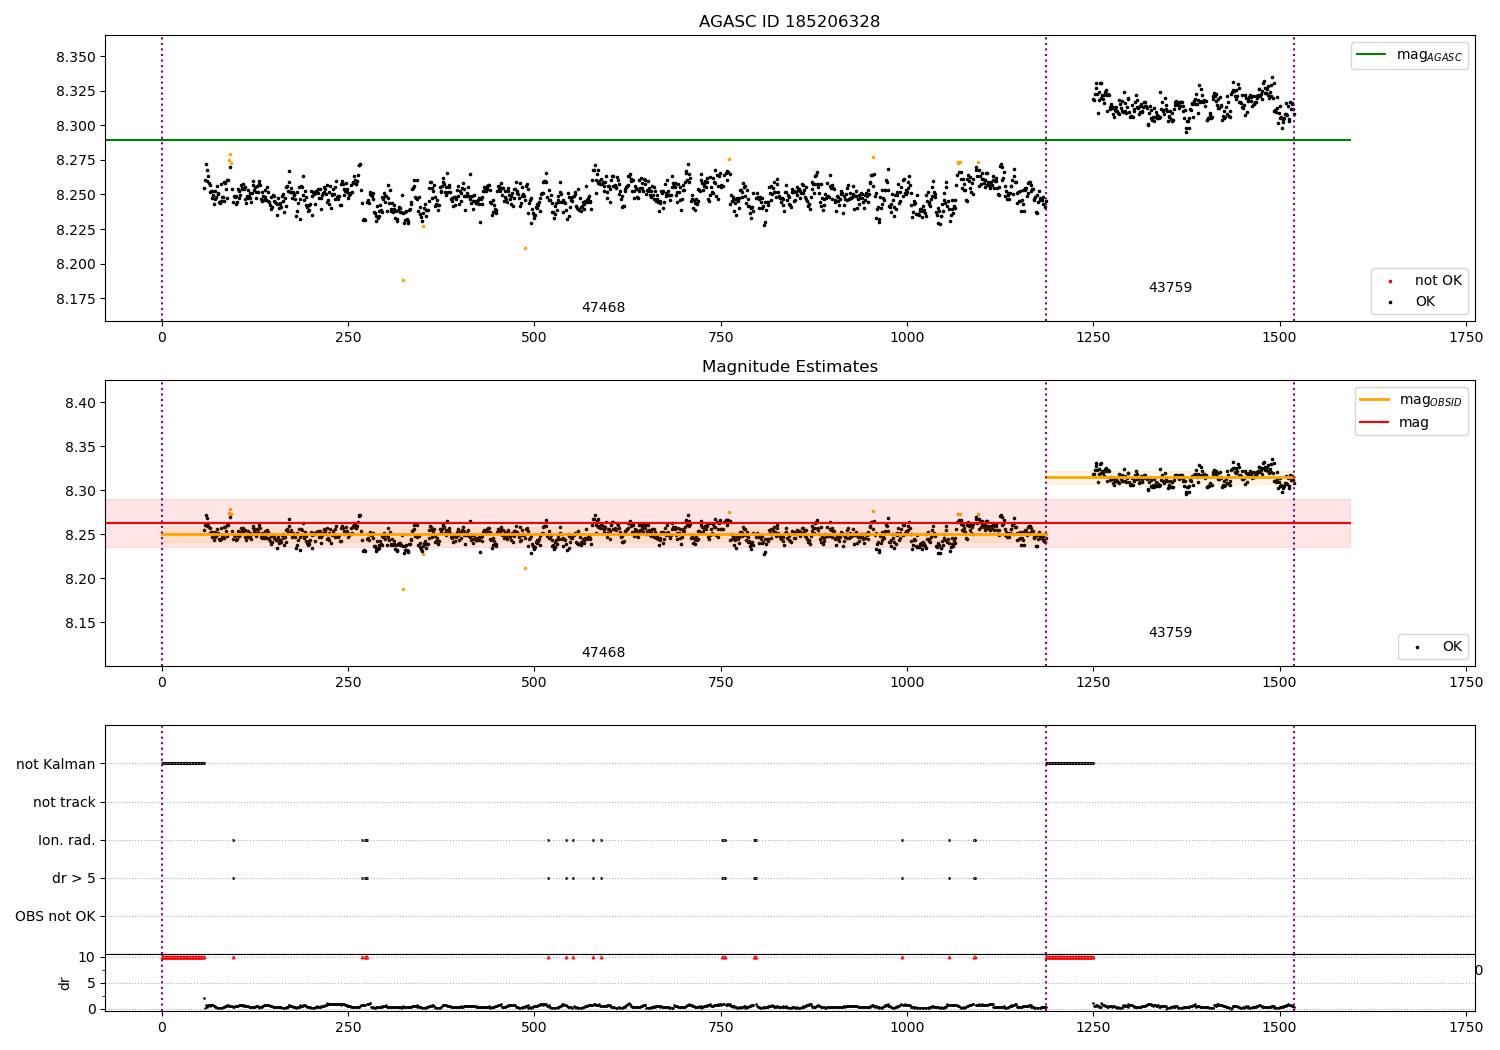1500x1050 pixels.
Task: Click the 750 x-axis tick under top plot
Action: click(721, 338)
